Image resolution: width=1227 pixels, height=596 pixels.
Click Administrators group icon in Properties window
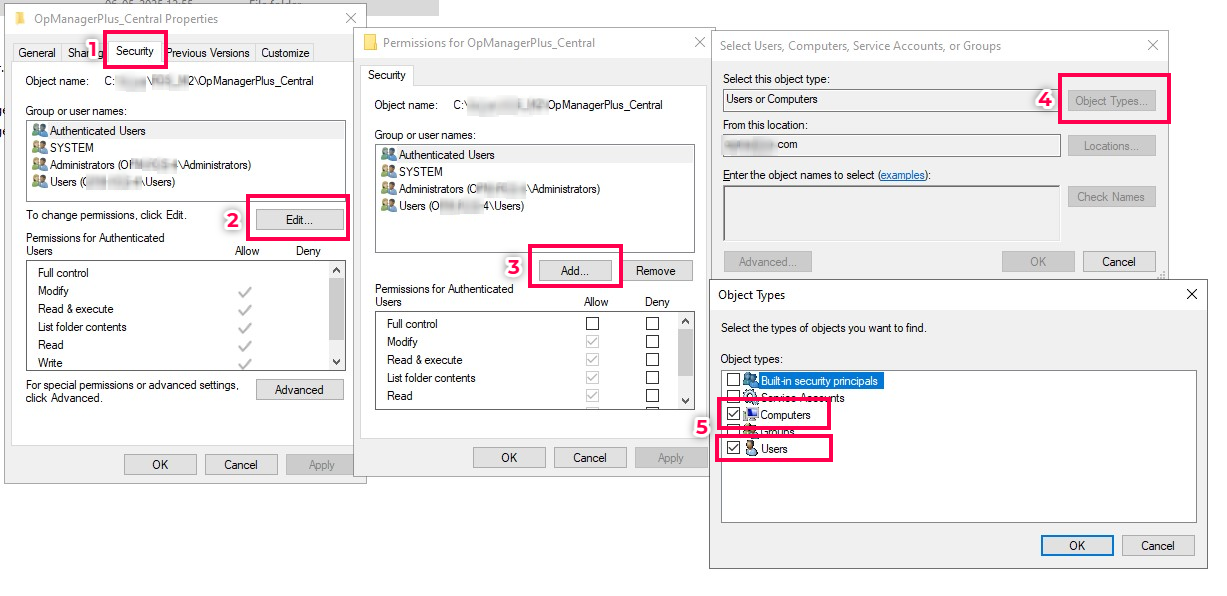40,164
